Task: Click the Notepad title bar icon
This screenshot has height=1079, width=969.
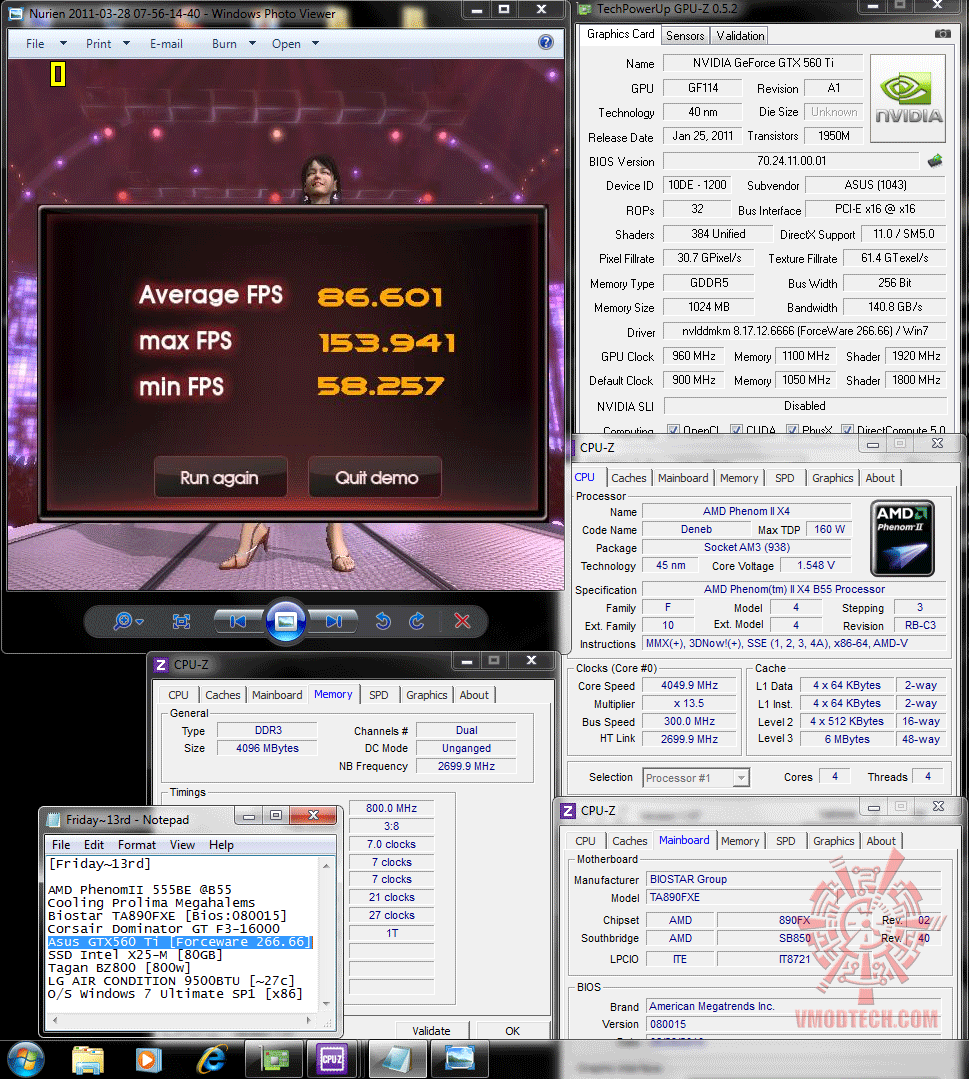Action: (x=53, y=820)
